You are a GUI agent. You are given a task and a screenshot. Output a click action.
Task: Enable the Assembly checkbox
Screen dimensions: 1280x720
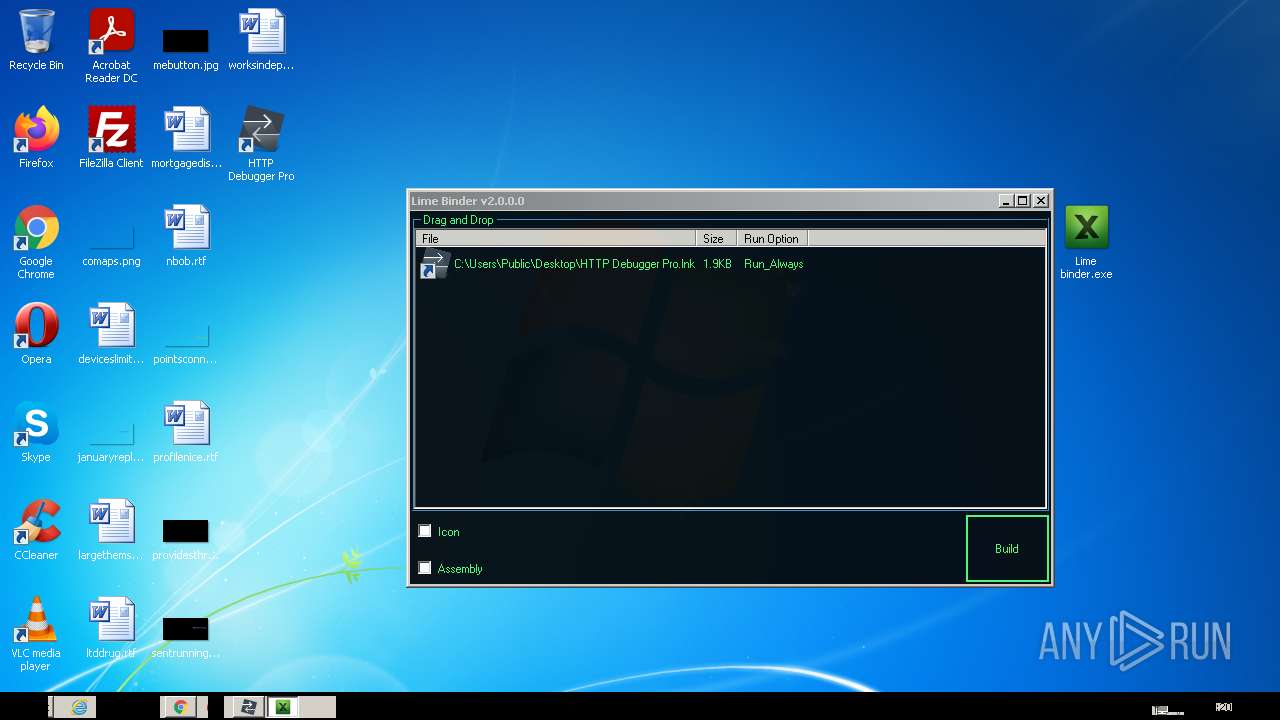point(425,568)
